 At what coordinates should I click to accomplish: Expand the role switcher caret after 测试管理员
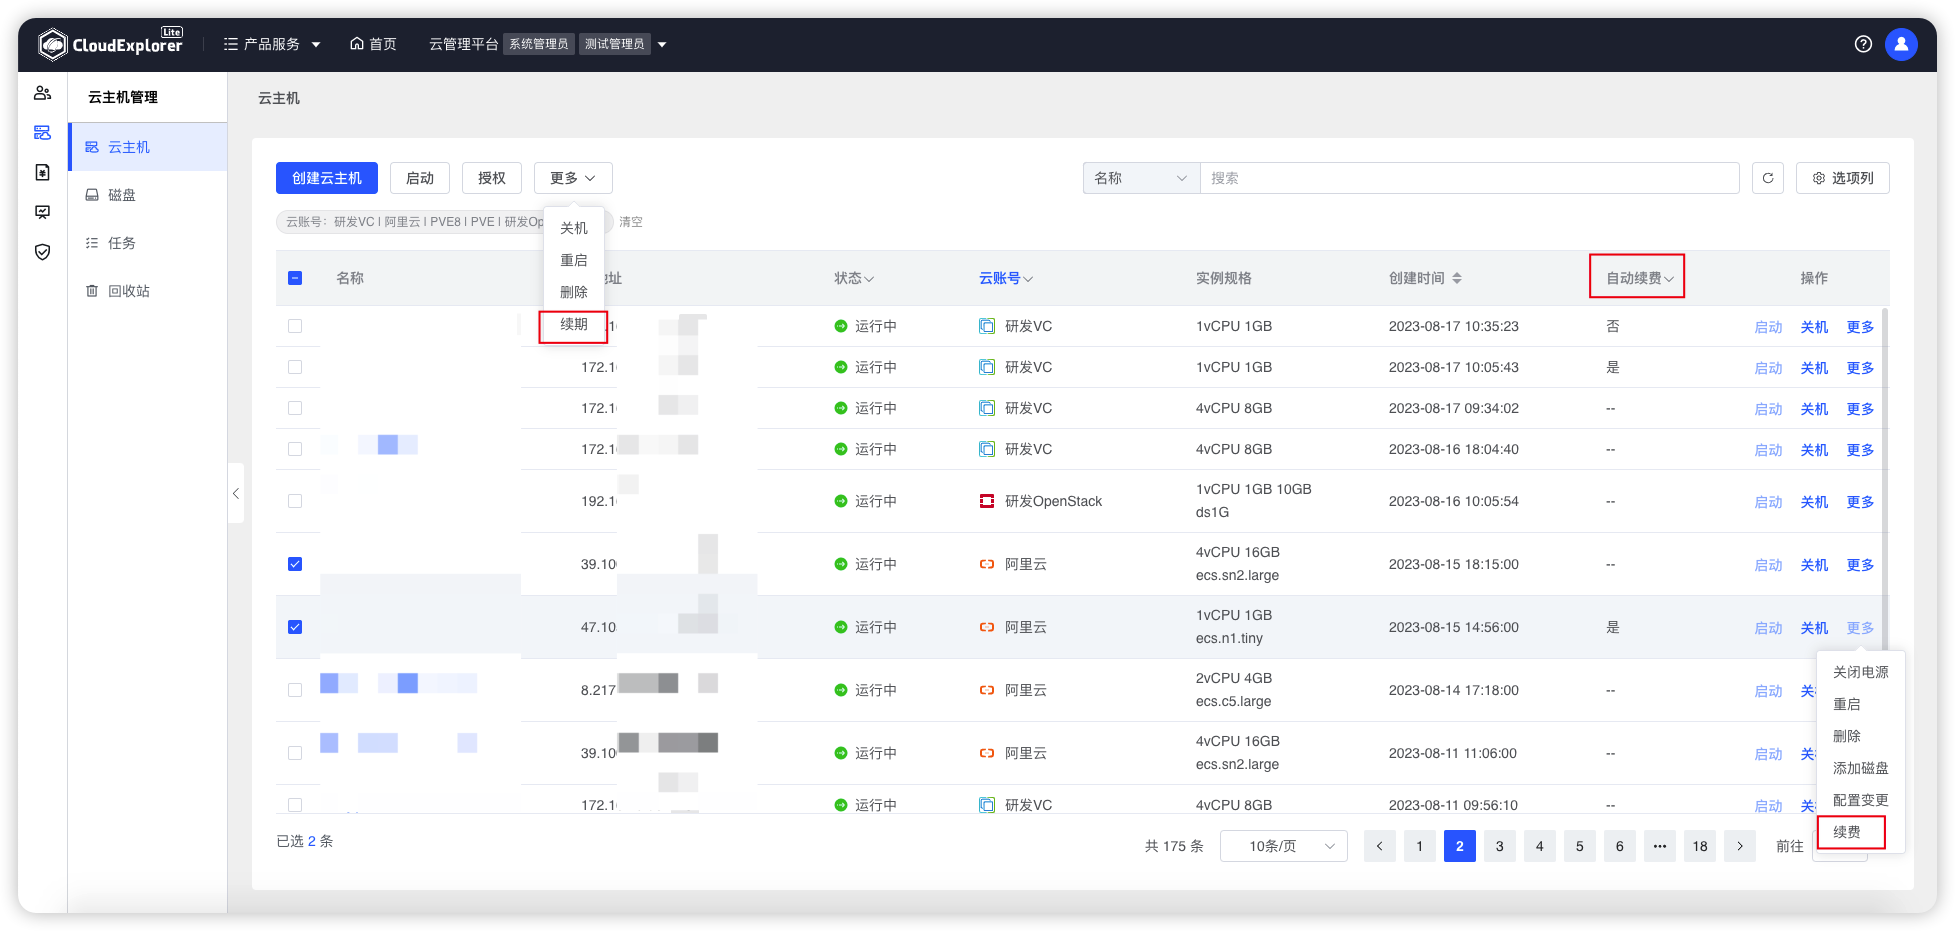click(662, 44)
